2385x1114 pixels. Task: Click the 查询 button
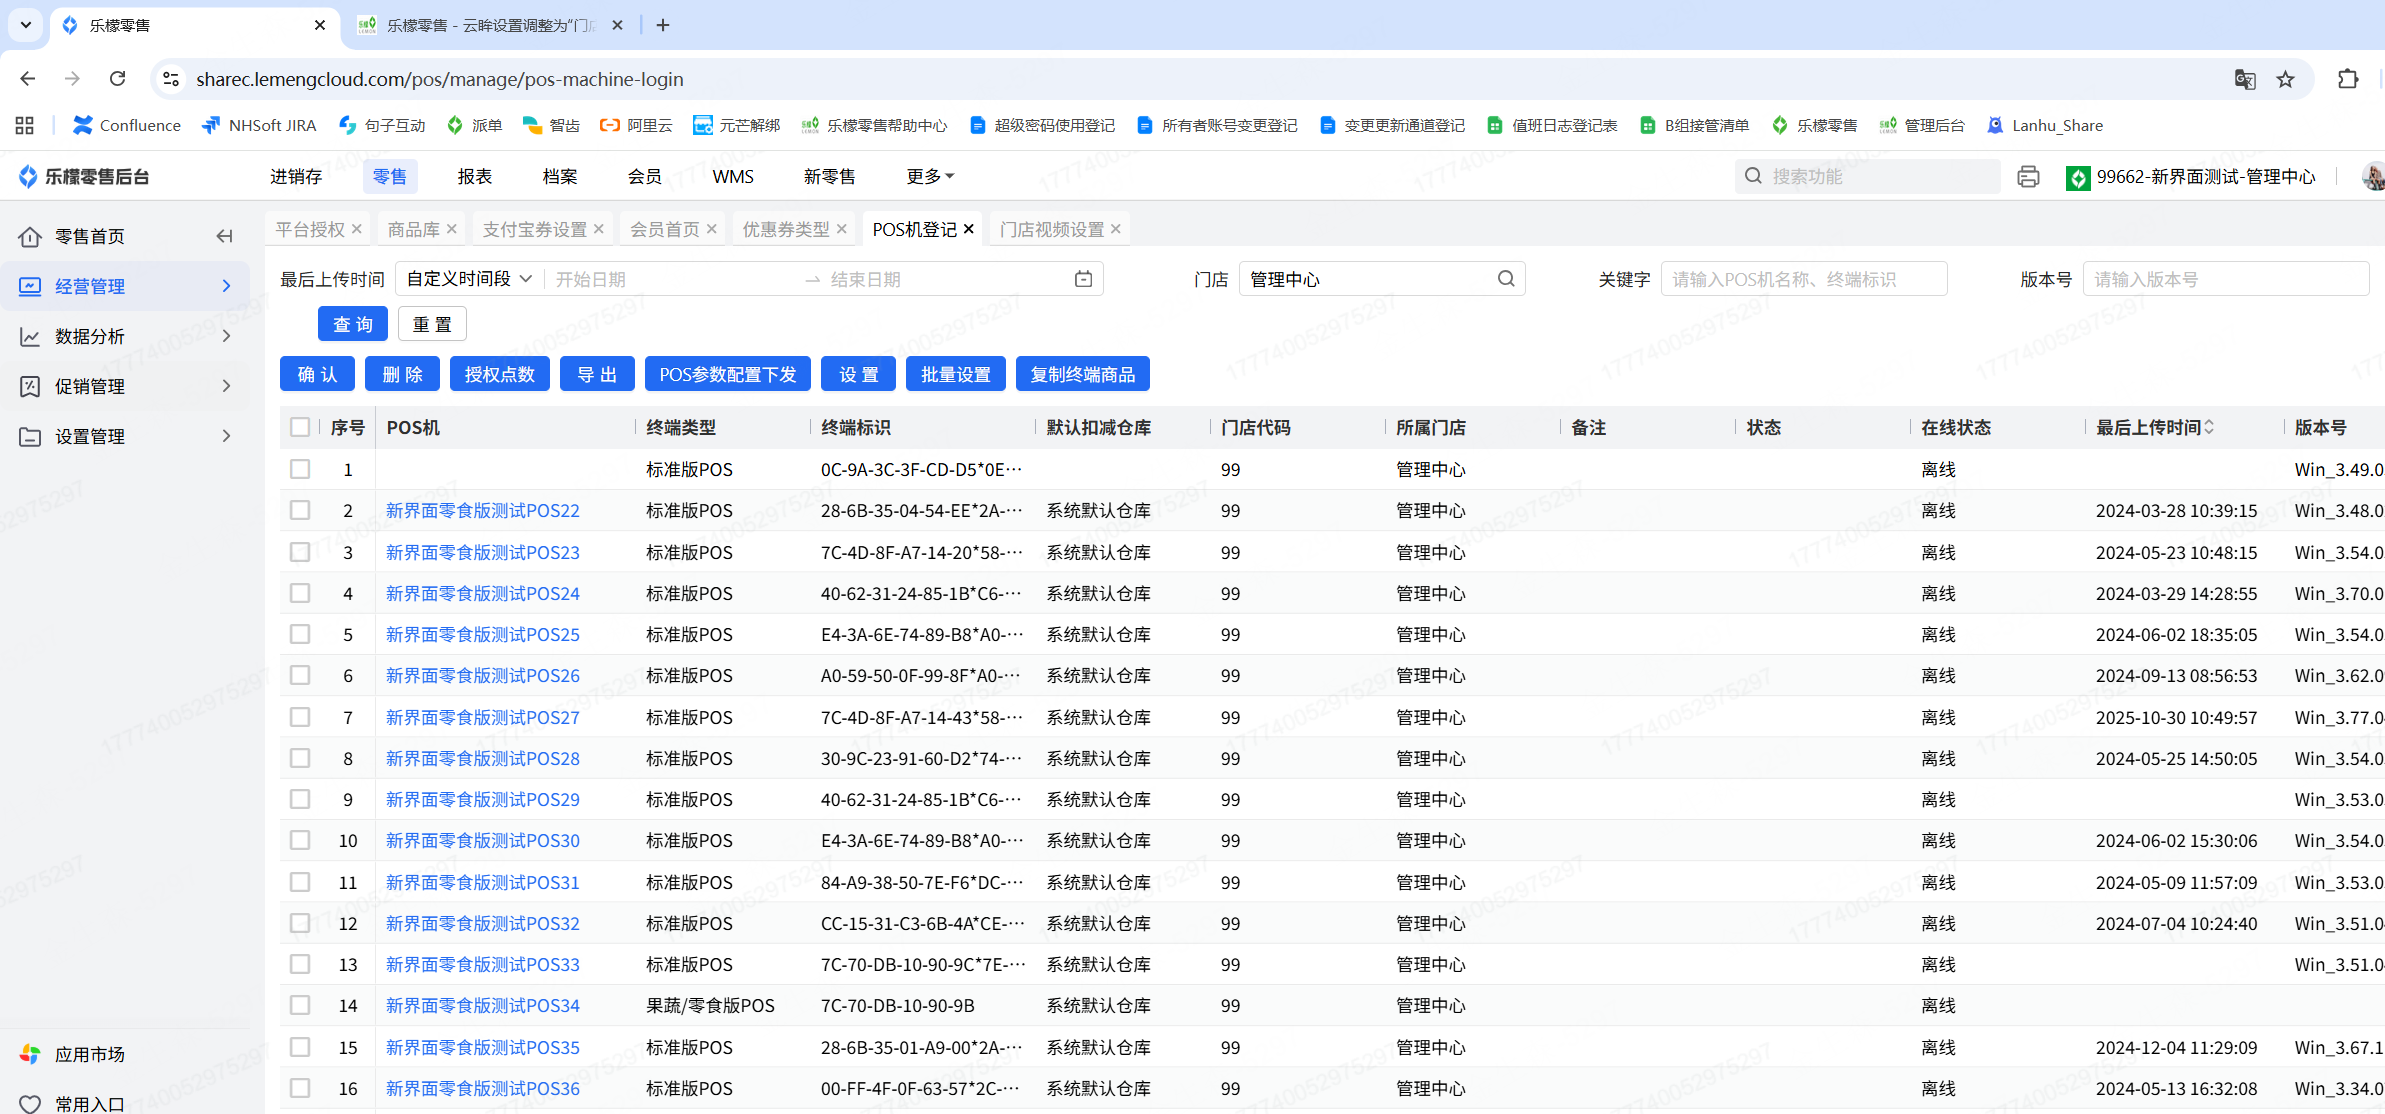(x=352, y=324)
